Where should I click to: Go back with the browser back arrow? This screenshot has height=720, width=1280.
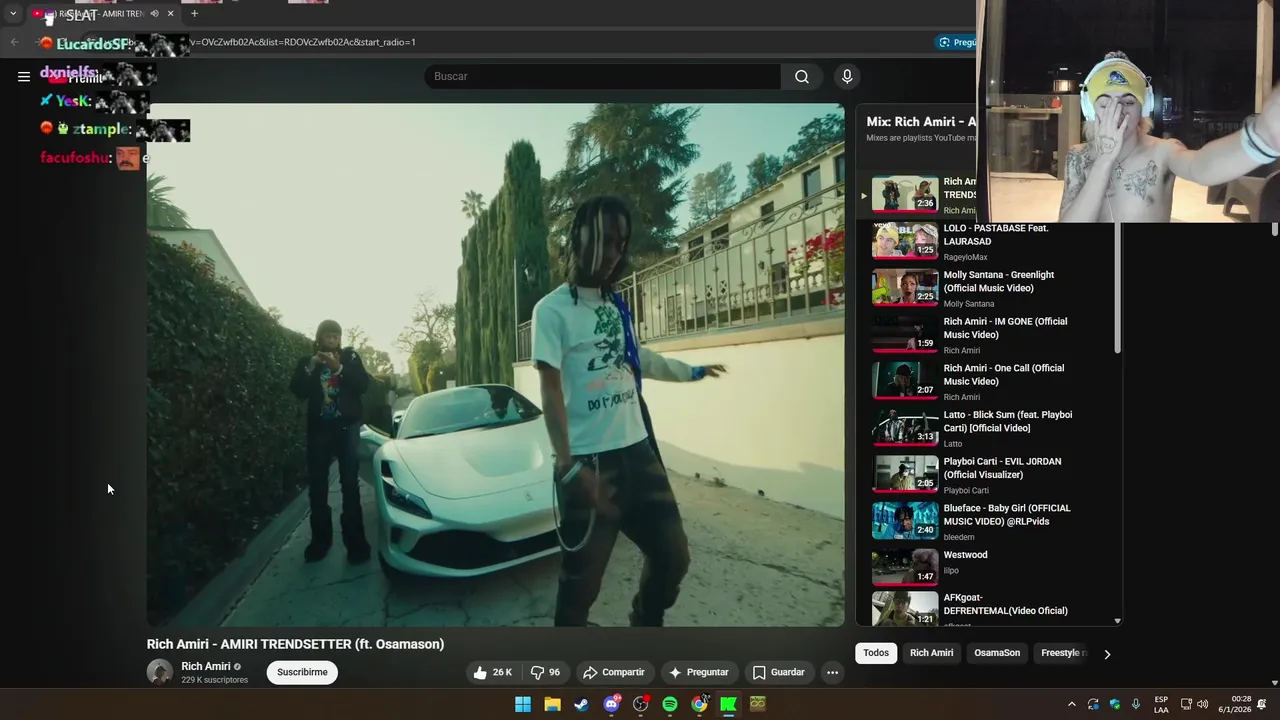(x=14, y=42)
